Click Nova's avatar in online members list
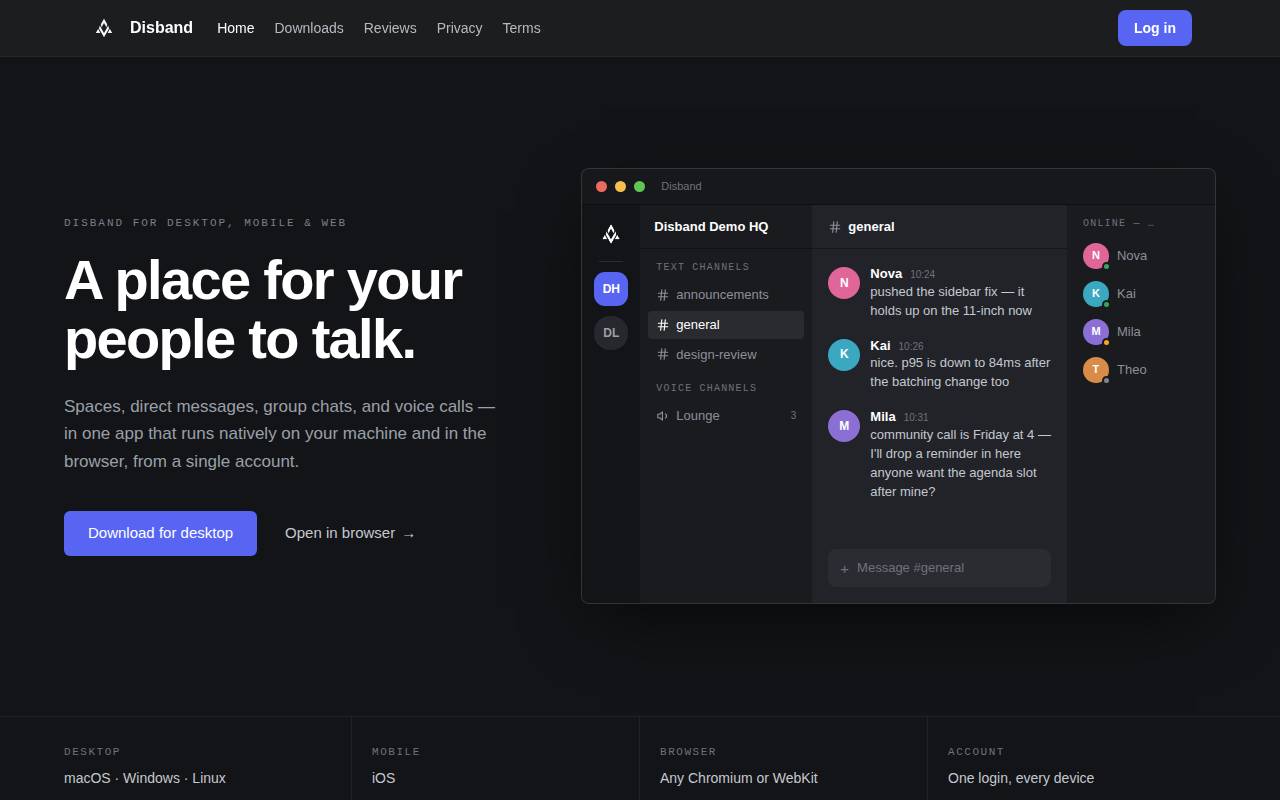The image size is (1280, 800). [1096, 256]
